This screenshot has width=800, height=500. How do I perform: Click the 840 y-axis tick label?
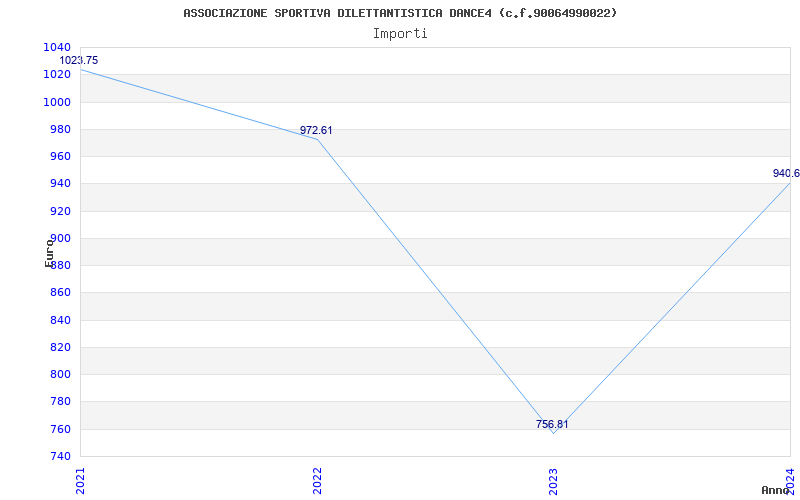[60, 320]
